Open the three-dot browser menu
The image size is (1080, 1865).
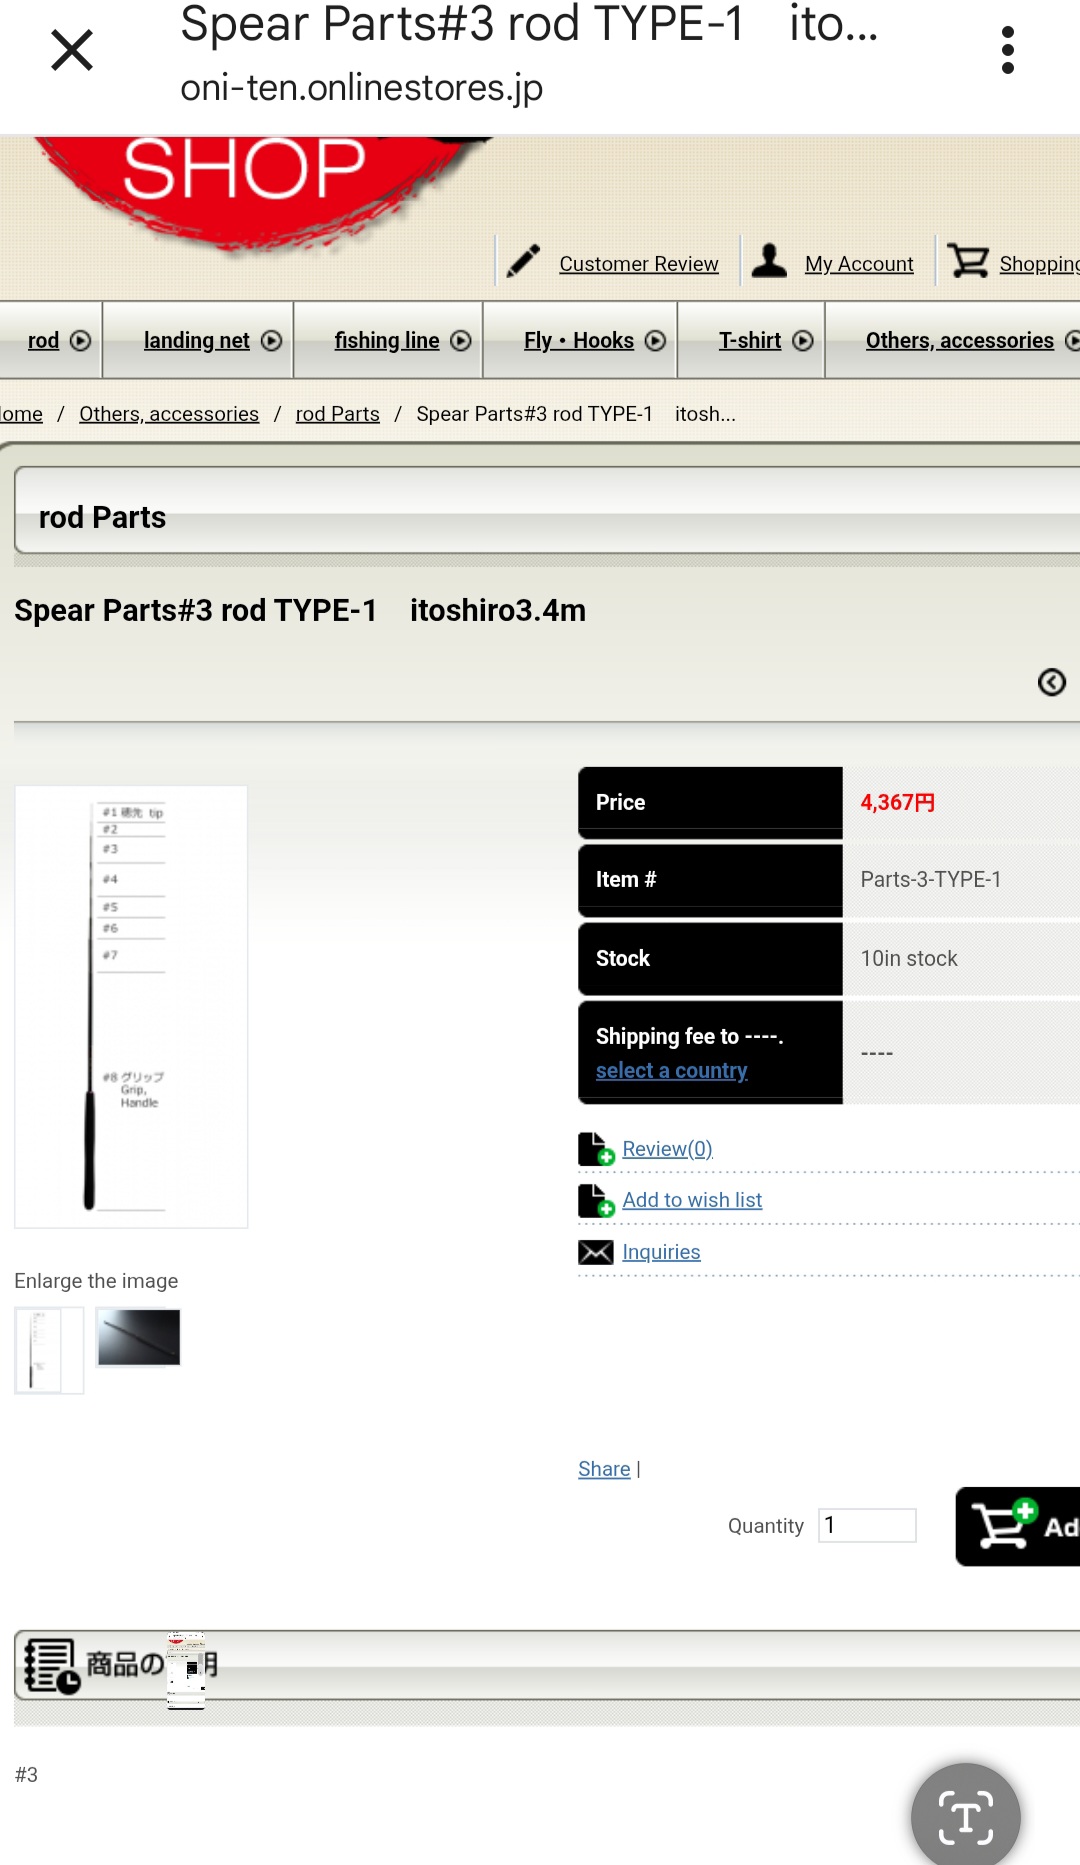click(1007, 50)
